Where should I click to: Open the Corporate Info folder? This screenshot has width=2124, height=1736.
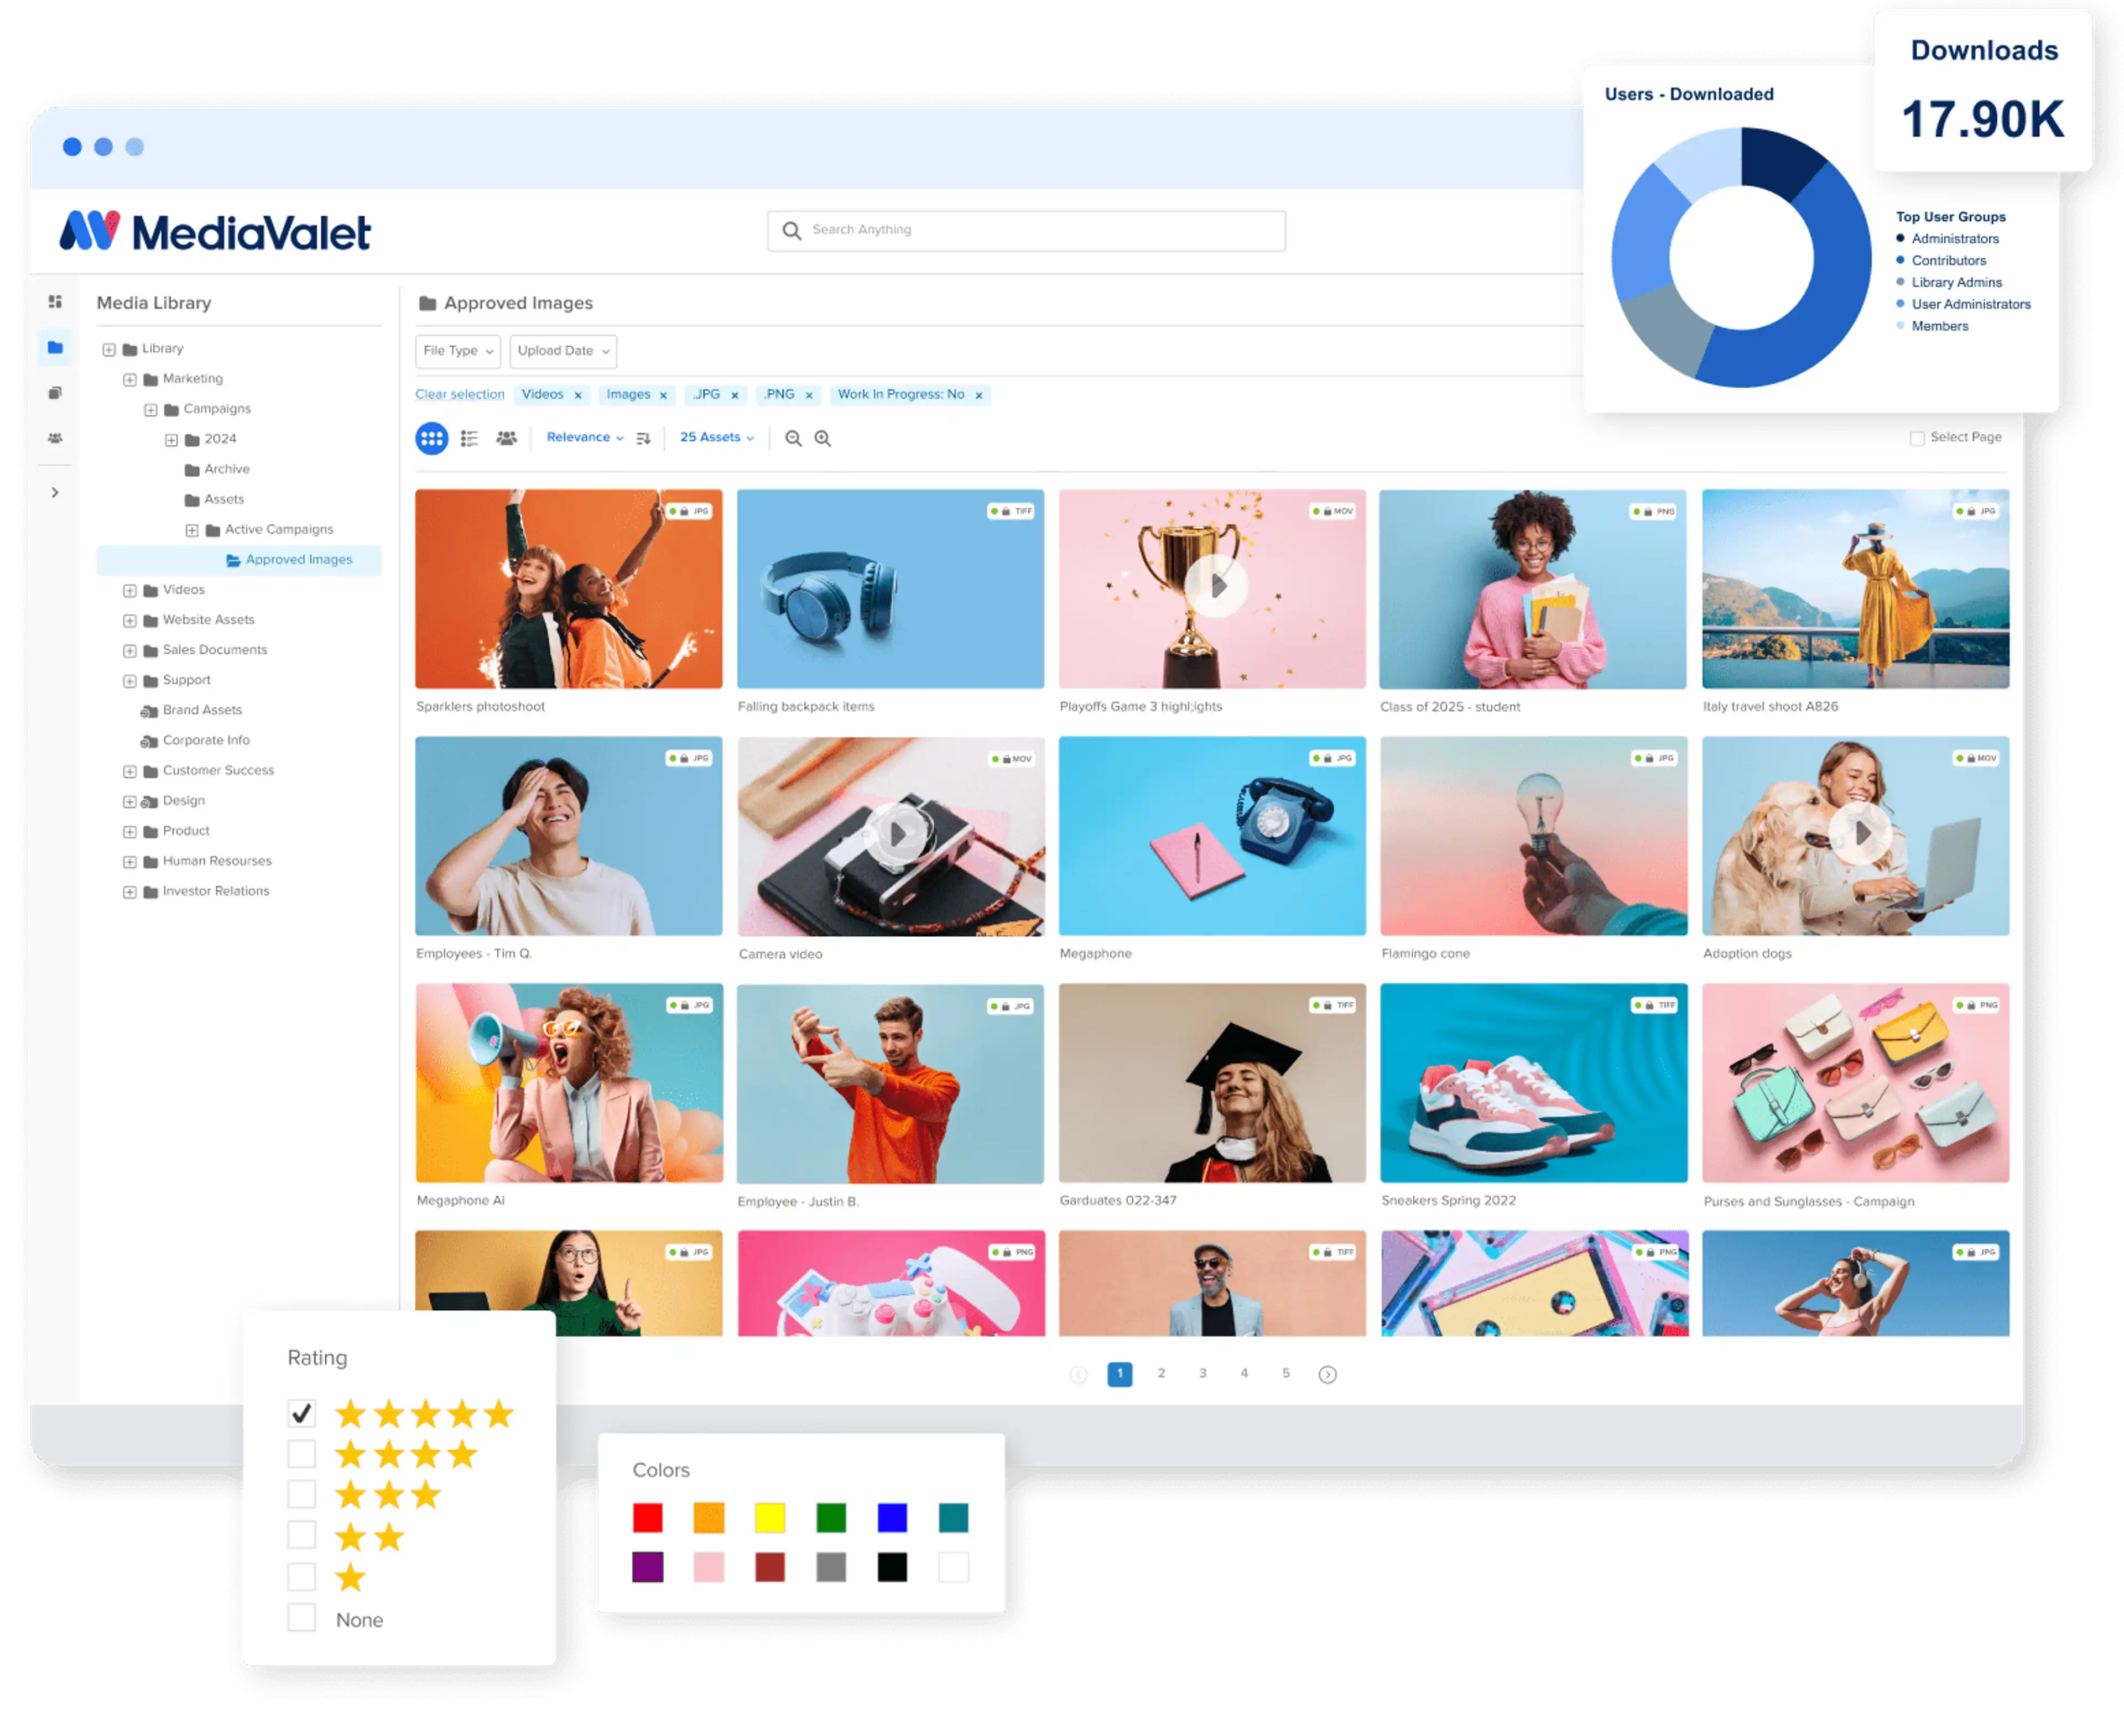click(x=195, y=740)
